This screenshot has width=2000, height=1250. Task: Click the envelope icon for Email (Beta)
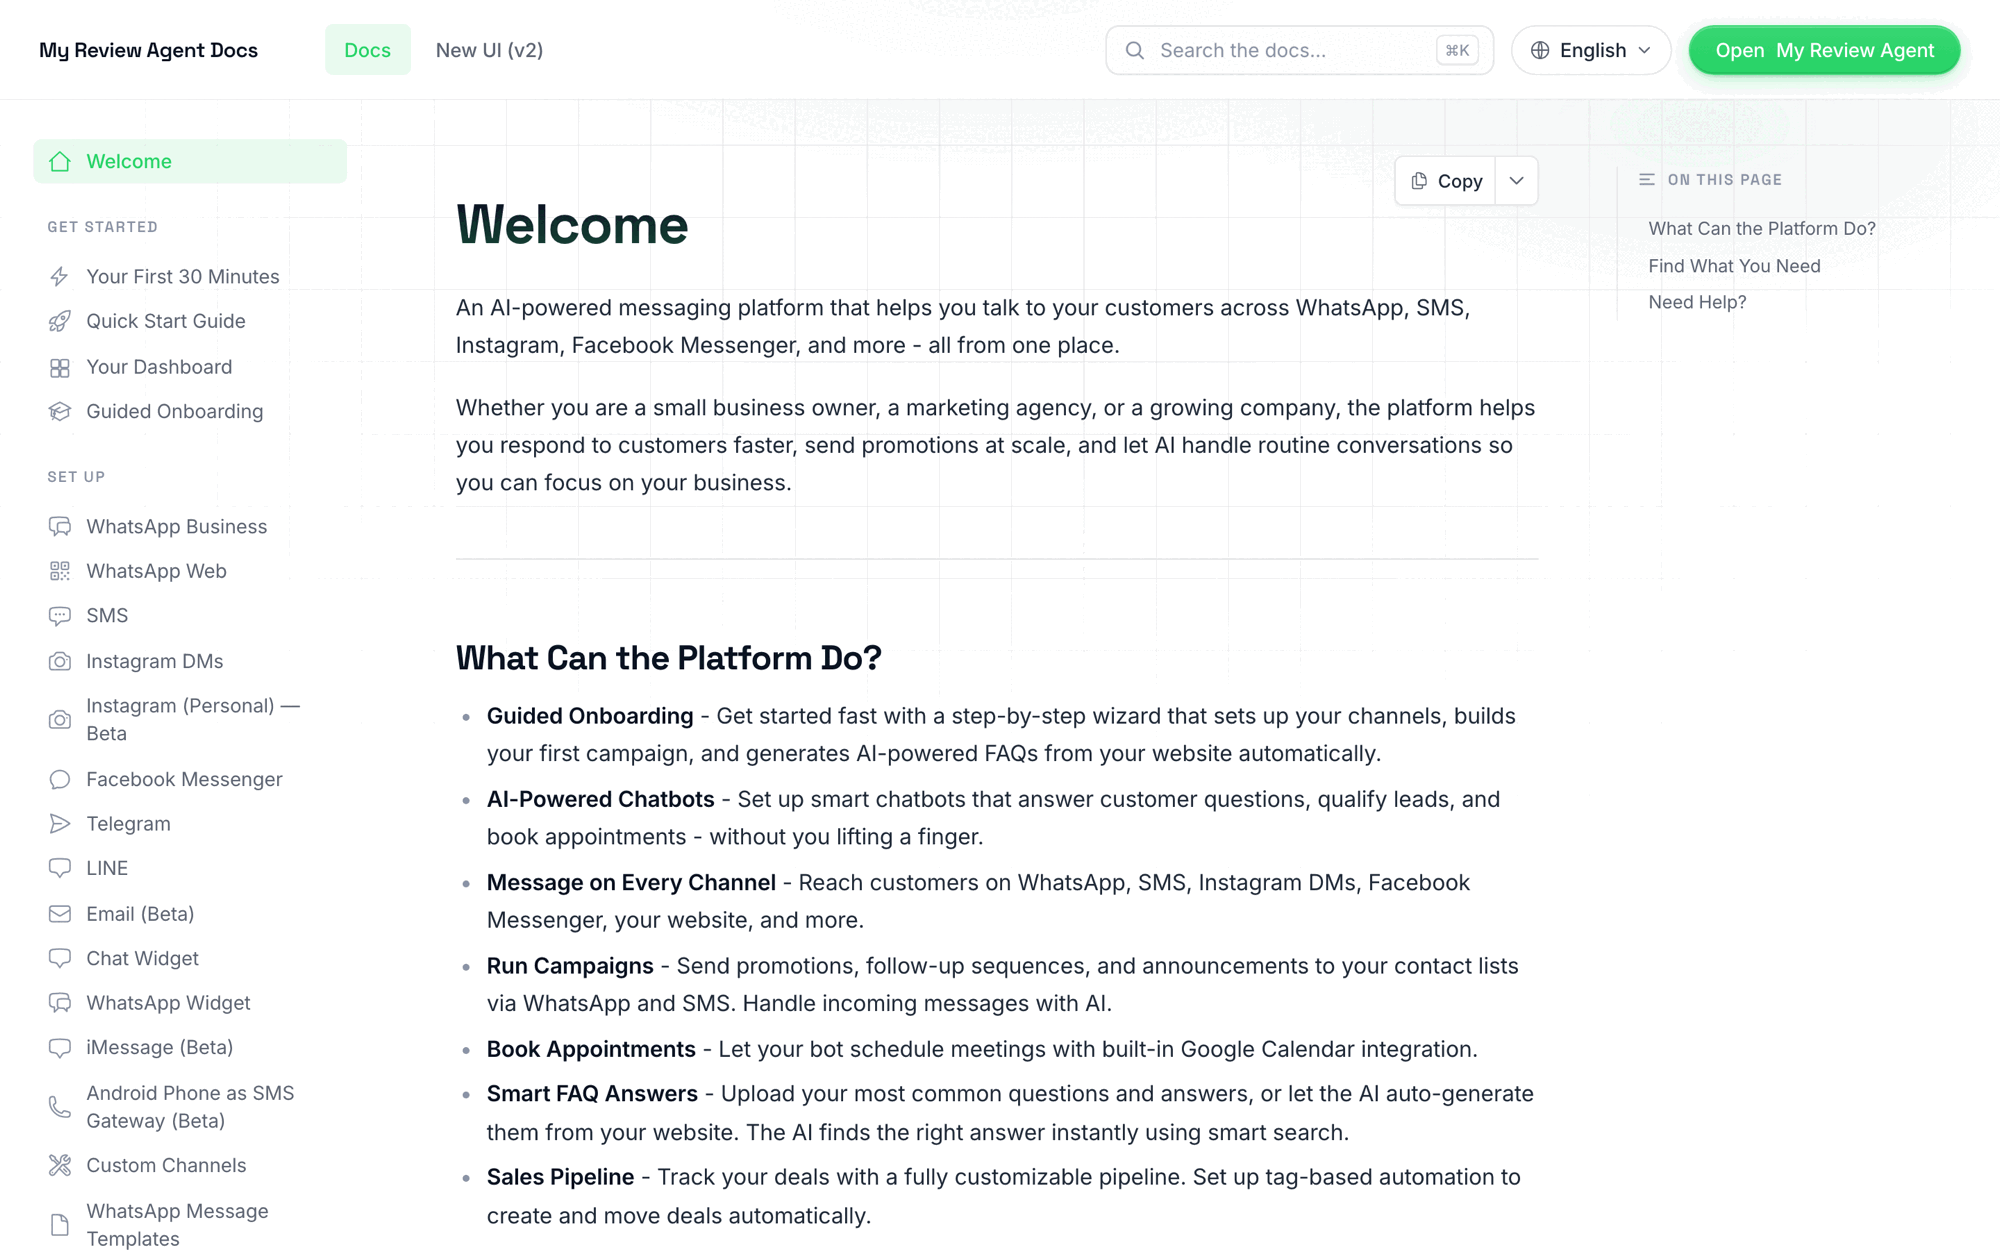point(60,914)
